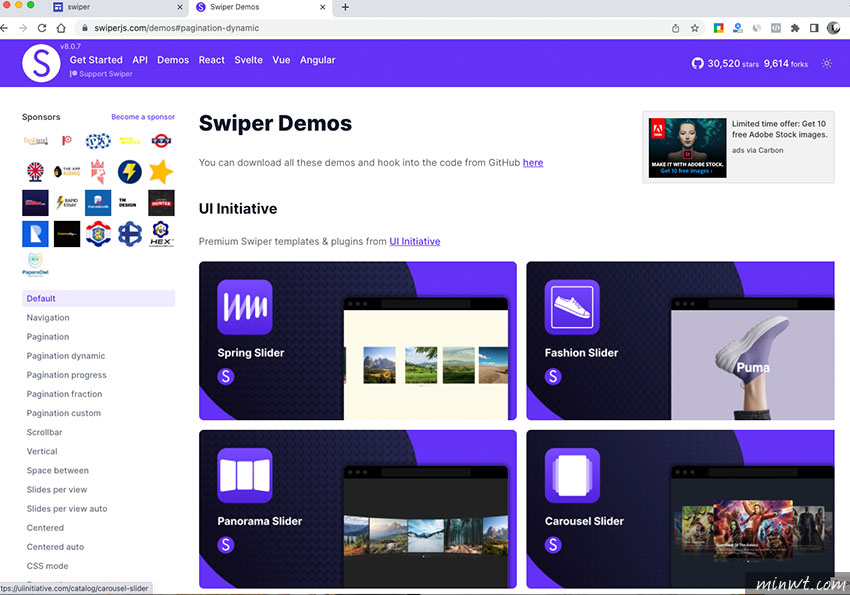Viewport: 850px width, 595px height.
Task: Click the Swiper logo icon
Action: pyautogui.click(x=41, y=64)
